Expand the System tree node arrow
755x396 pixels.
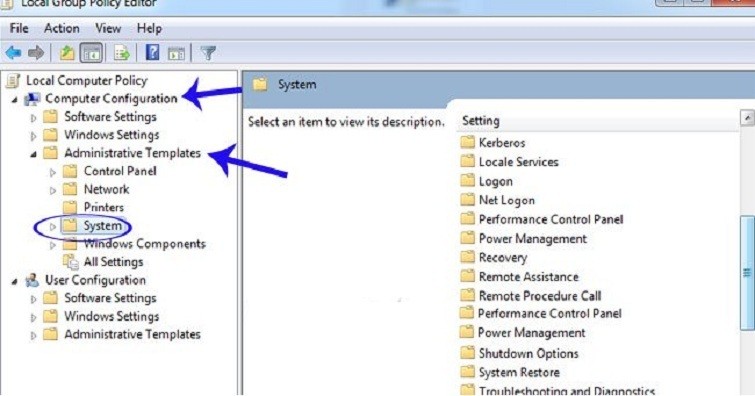click(x=53, y=226)
